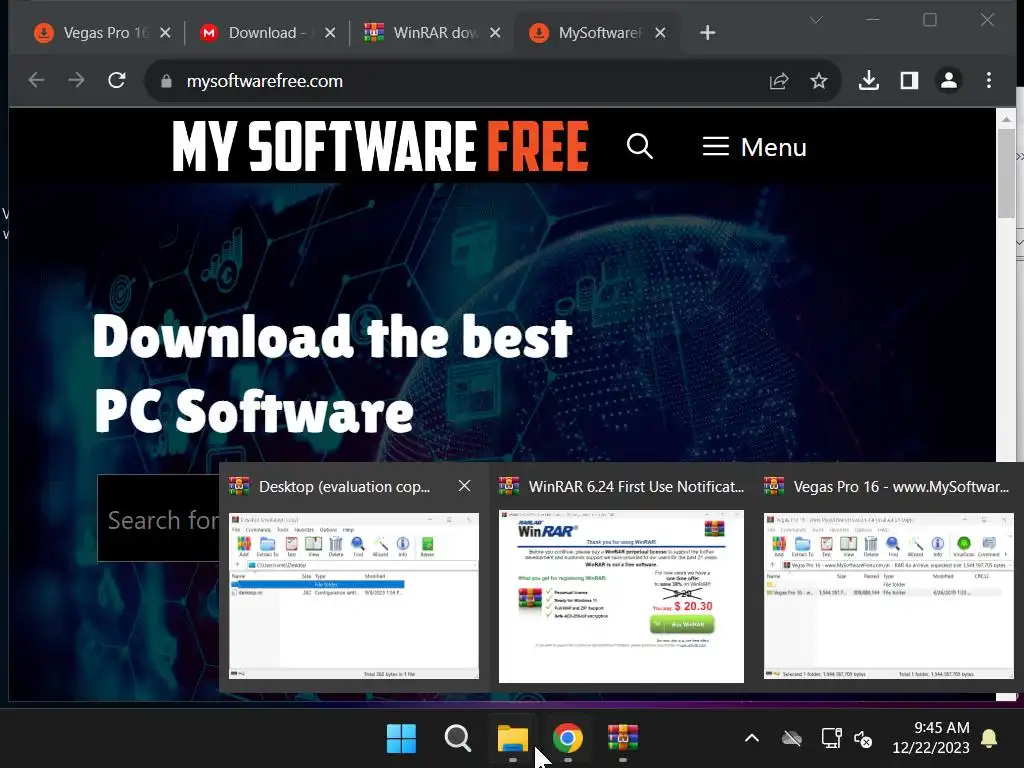
Task: Open the muted volume tray icon
Action: coord(863,739)
